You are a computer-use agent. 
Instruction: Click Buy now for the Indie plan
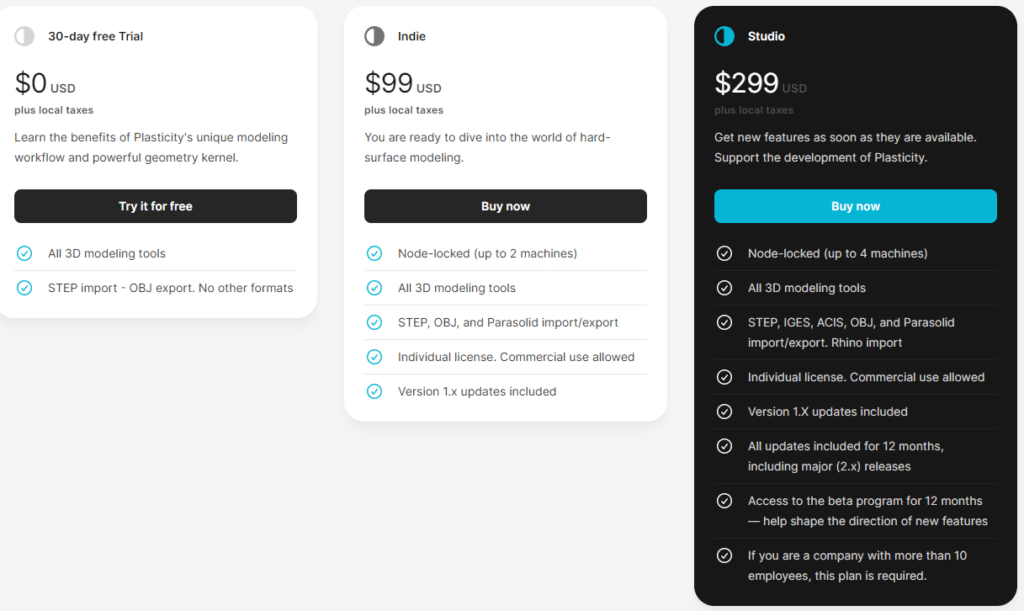[505, 206]
